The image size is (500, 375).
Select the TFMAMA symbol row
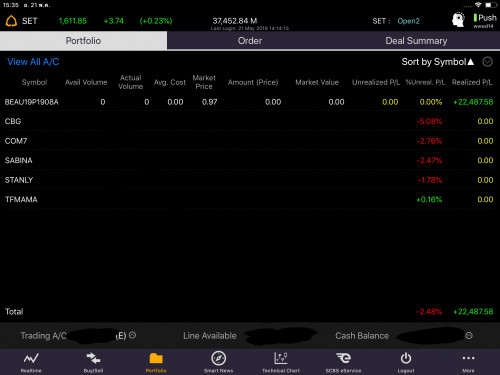pyautogui.click(x=21, y=199)
